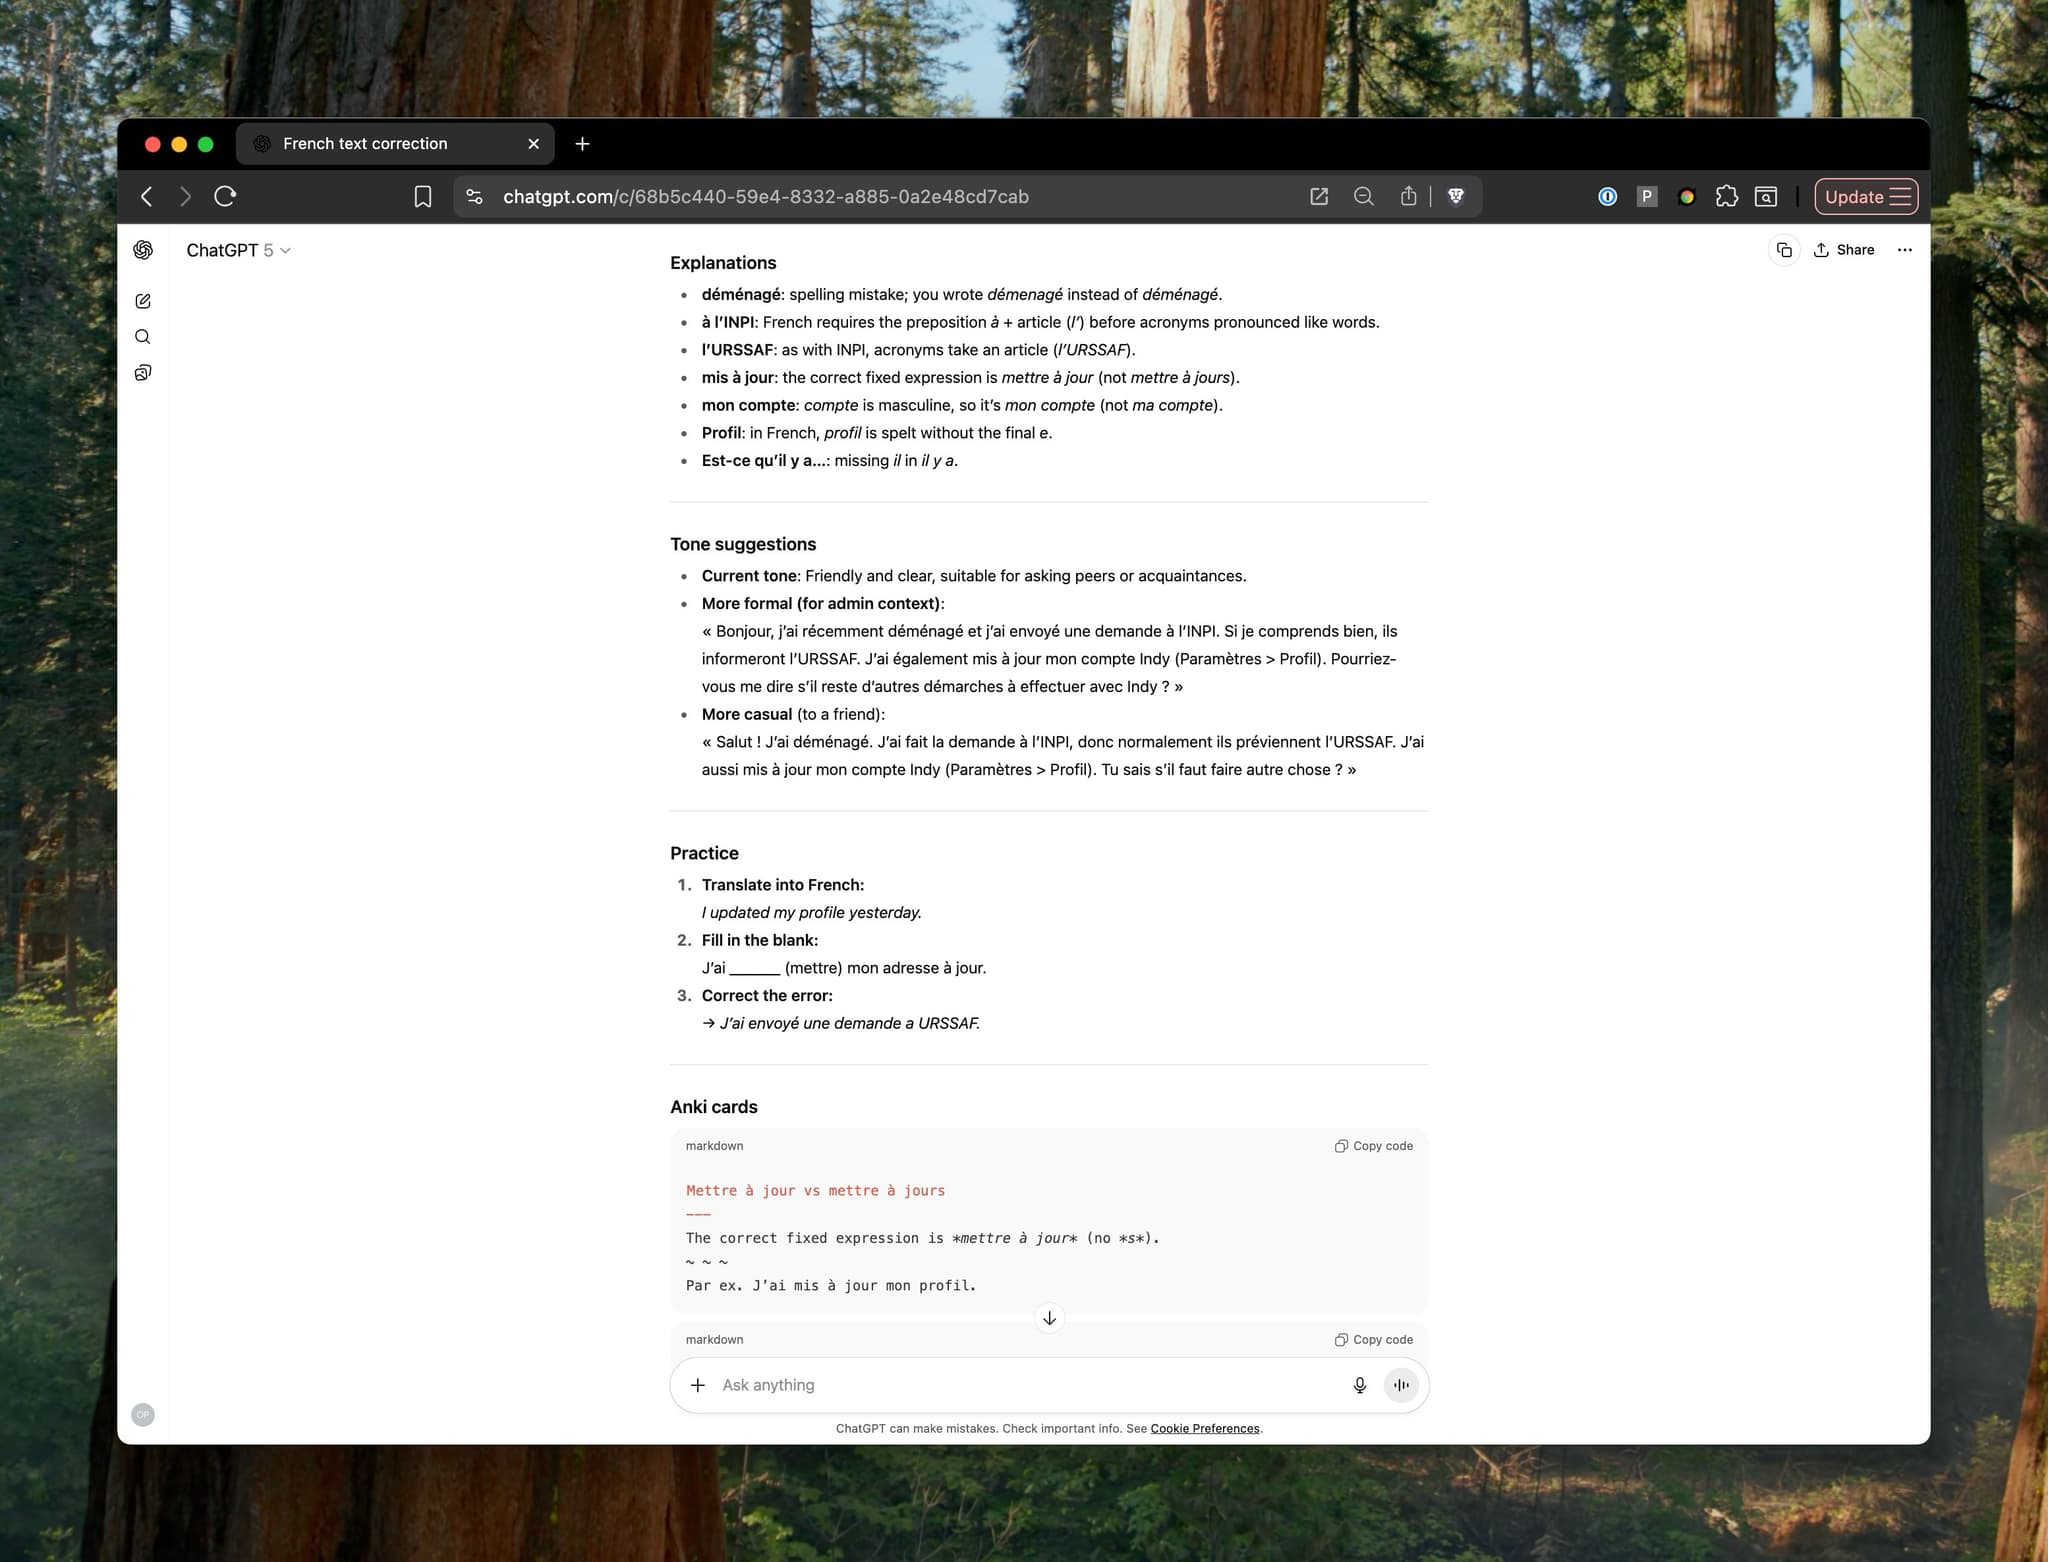
Task: Click the plus attach button in composer
Action: (698, 1385)
